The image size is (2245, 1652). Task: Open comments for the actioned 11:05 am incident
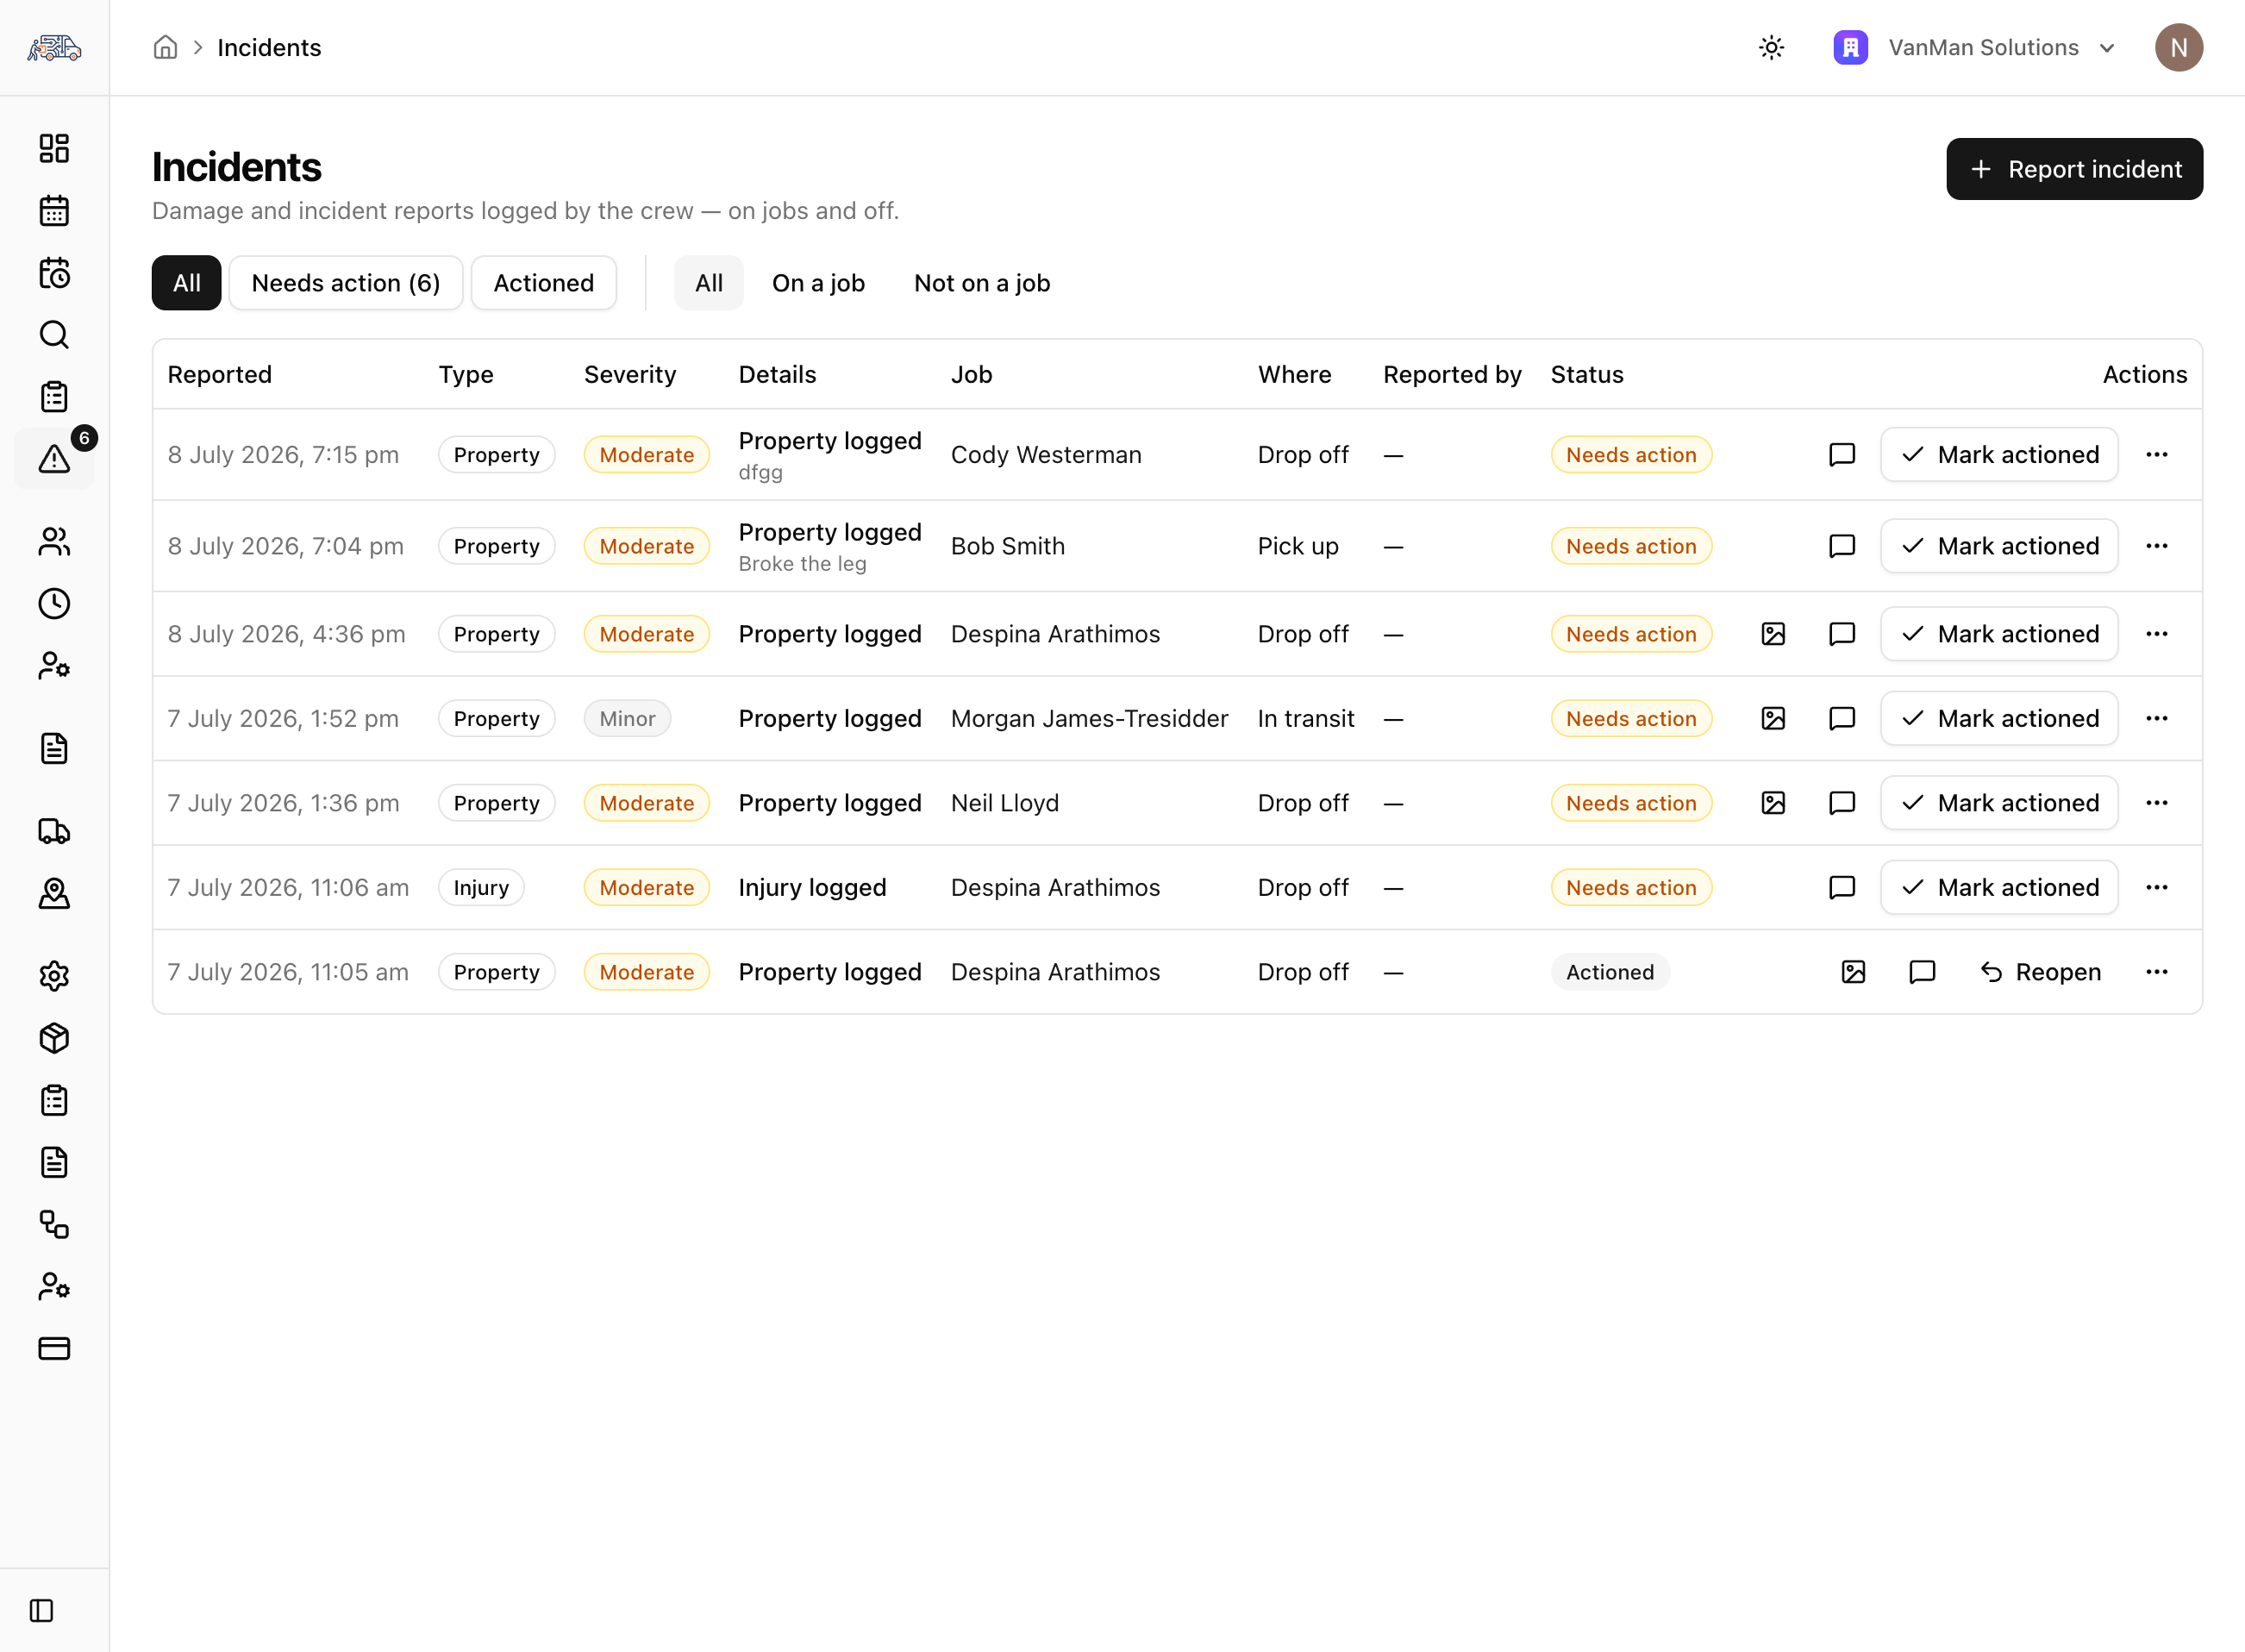1921,972
